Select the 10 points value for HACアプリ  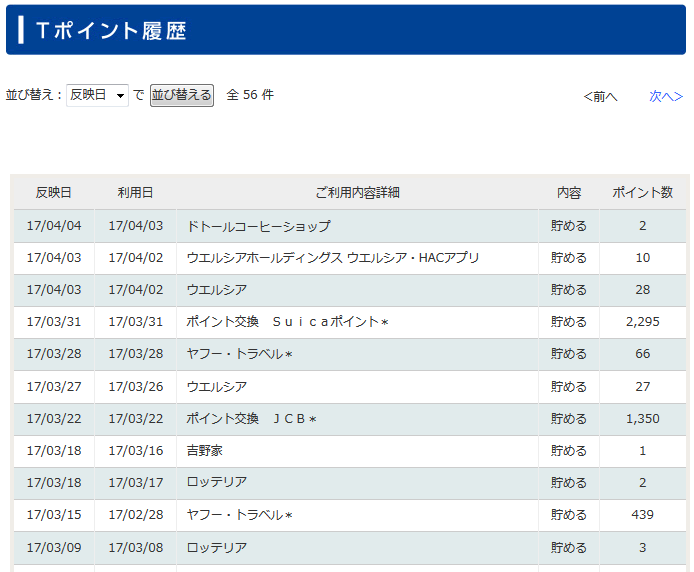(643, 258)
